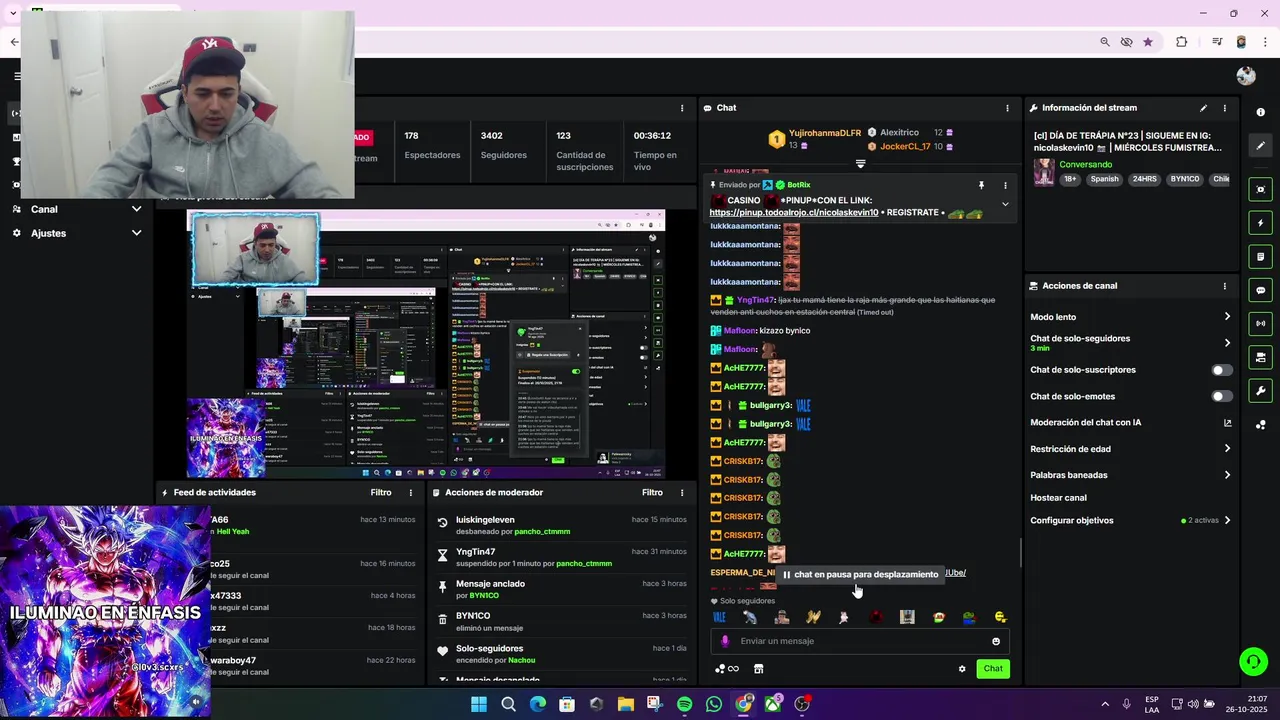Open Acciones de moderador three-dot menu
Viewport: 1280px width, 720px height.
point(682,493)
